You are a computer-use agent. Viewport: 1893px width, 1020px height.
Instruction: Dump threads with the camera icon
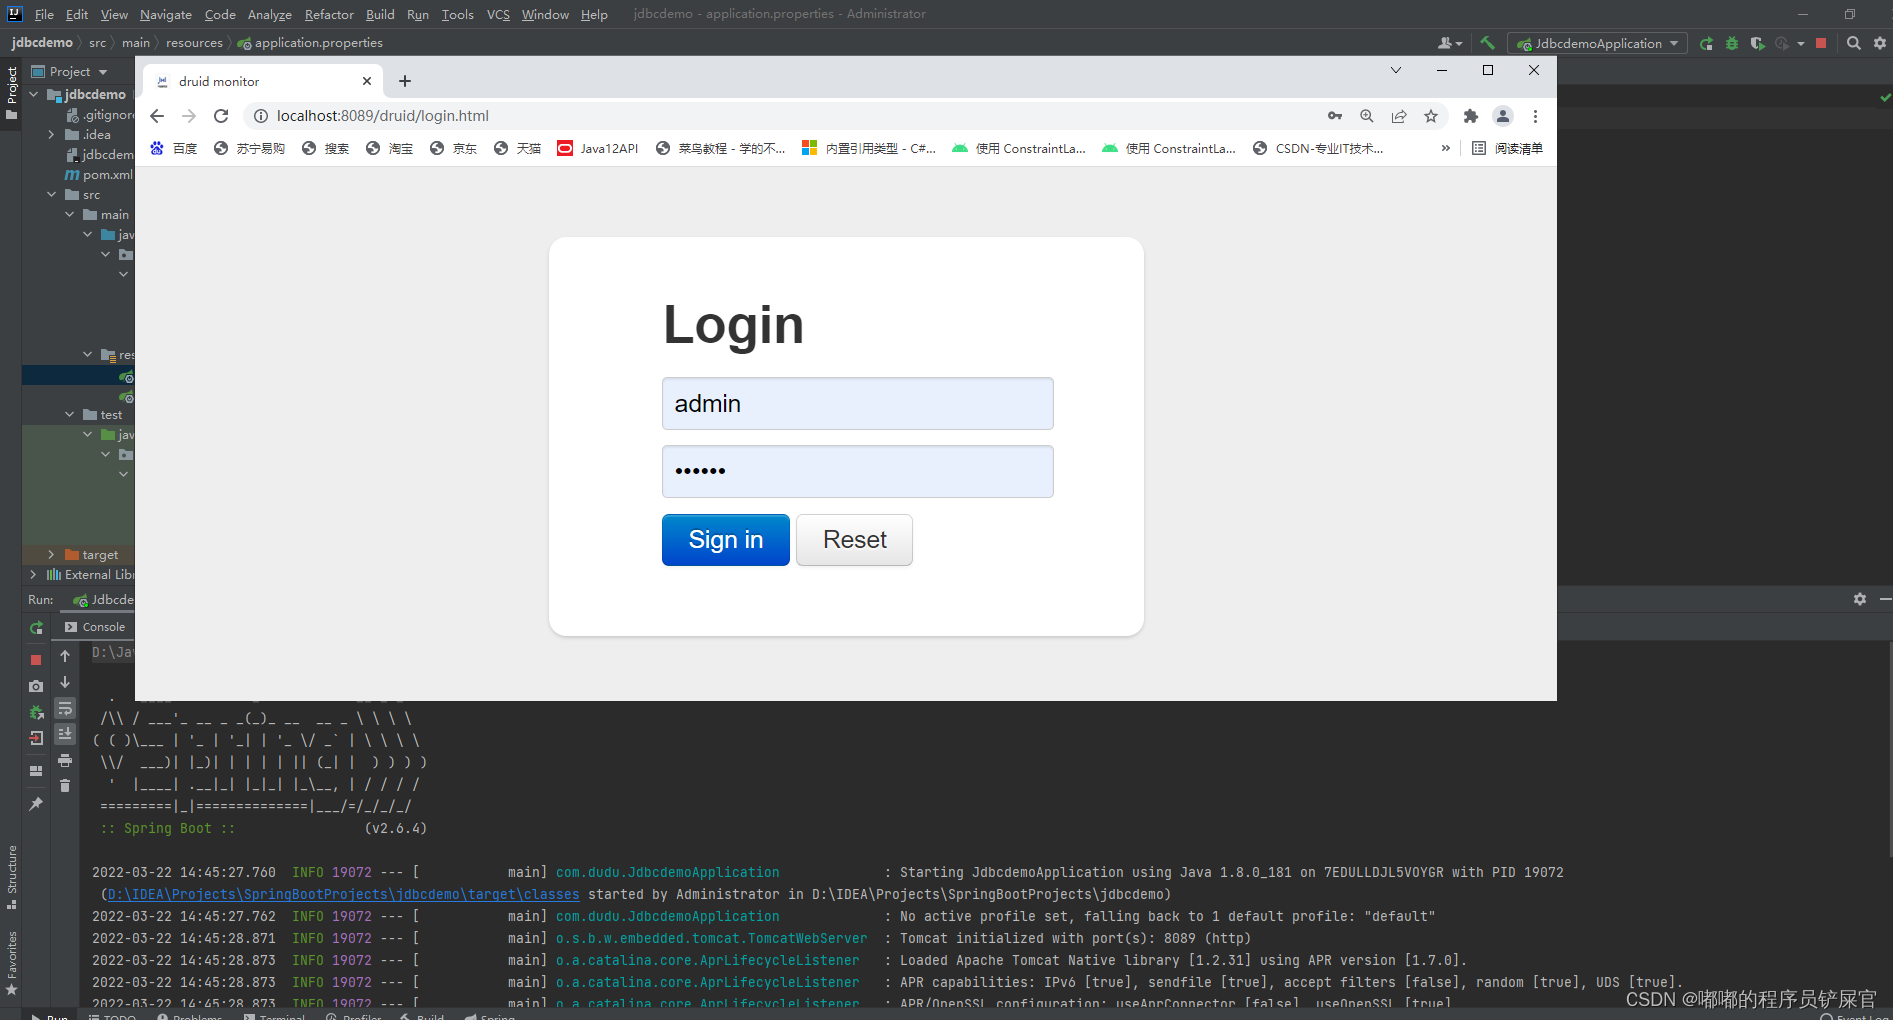click(36, 686)
